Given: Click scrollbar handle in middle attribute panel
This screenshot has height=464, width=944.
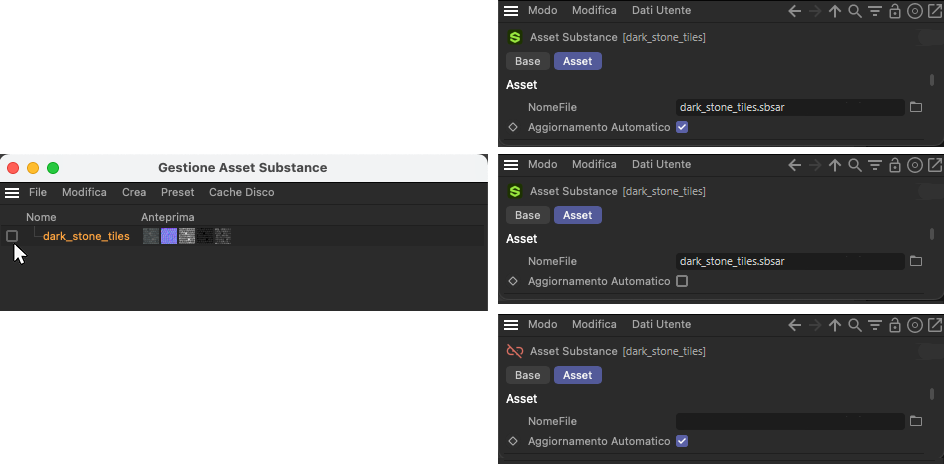Looking at the screenshot, I should 932,234.
